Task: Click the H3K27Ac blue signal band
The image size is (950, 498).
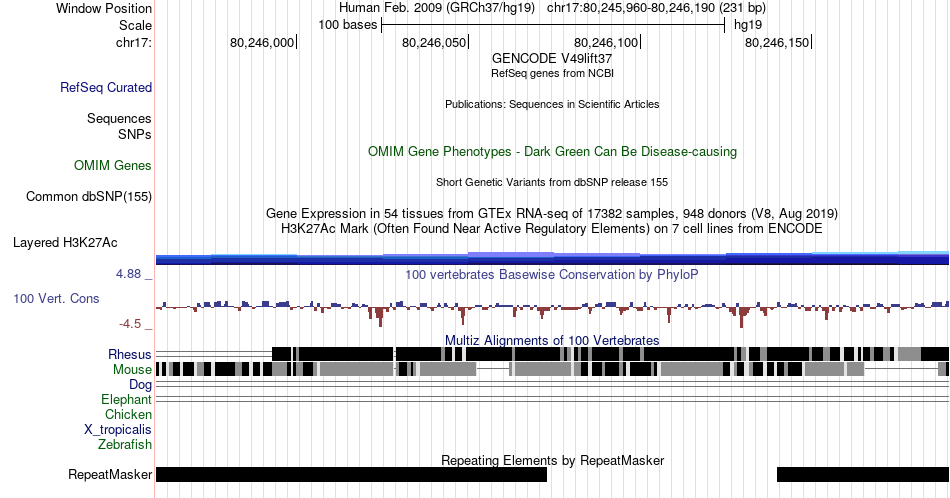Action: click(x=552, y=258)
